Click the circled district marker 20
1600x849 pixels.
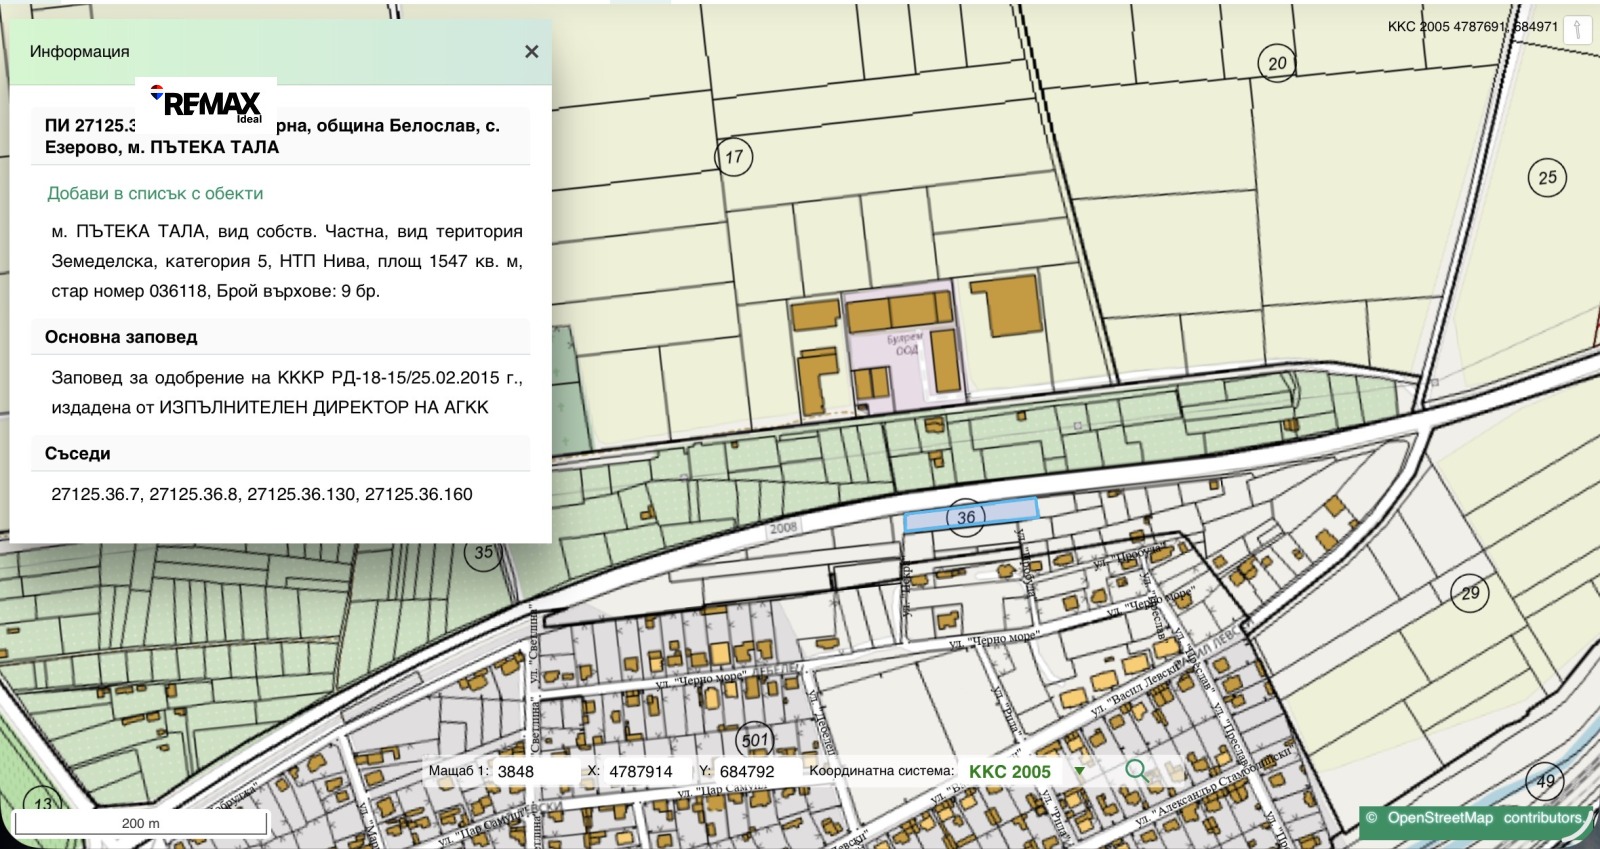pyautogui.click(x=1277, y=63)
